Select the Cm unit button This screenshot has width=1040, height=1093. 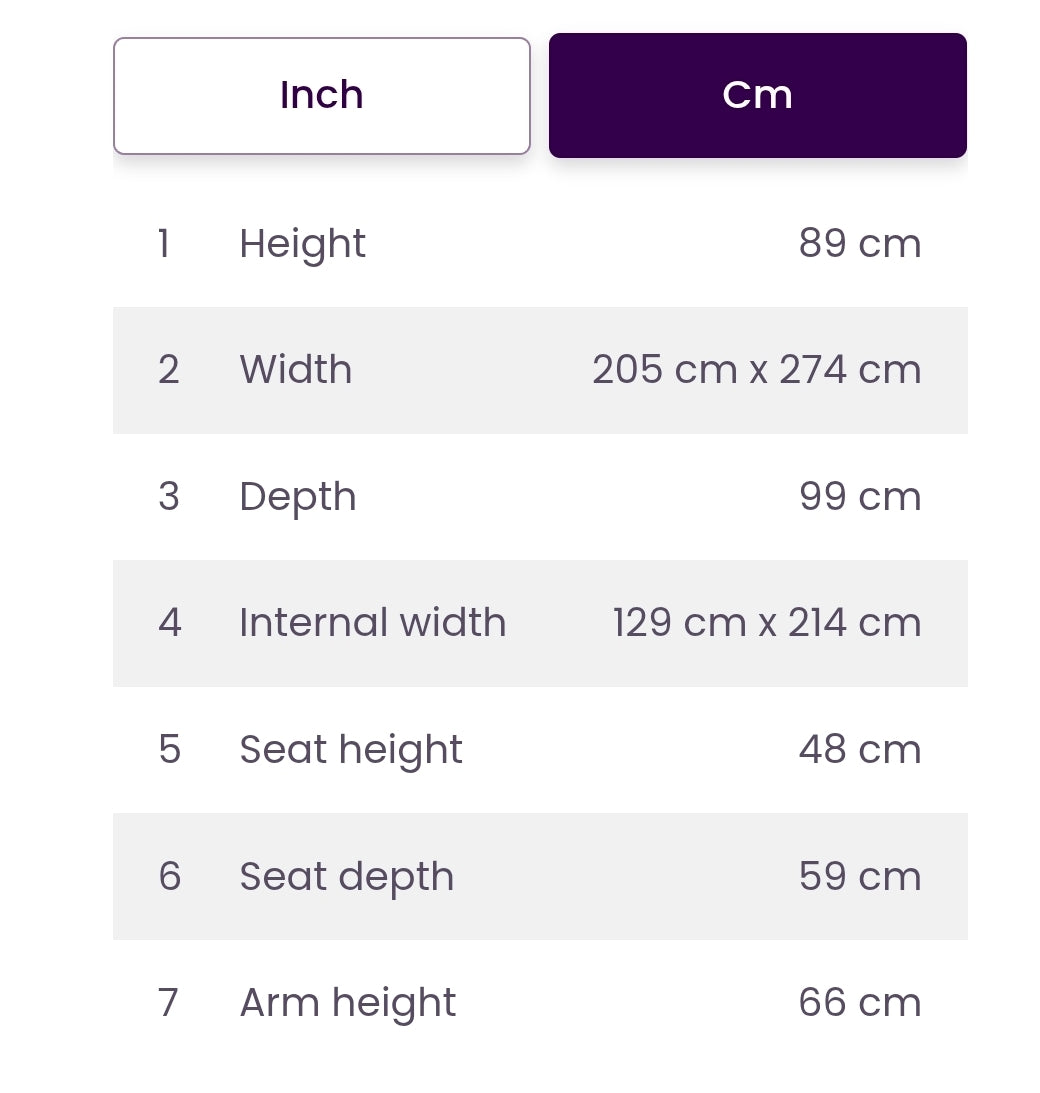[758, 95]
